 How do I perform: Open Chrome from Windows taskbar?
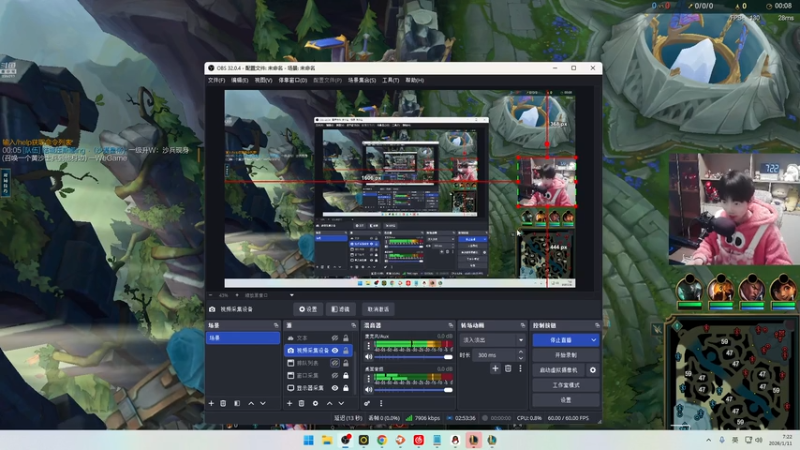382,440
